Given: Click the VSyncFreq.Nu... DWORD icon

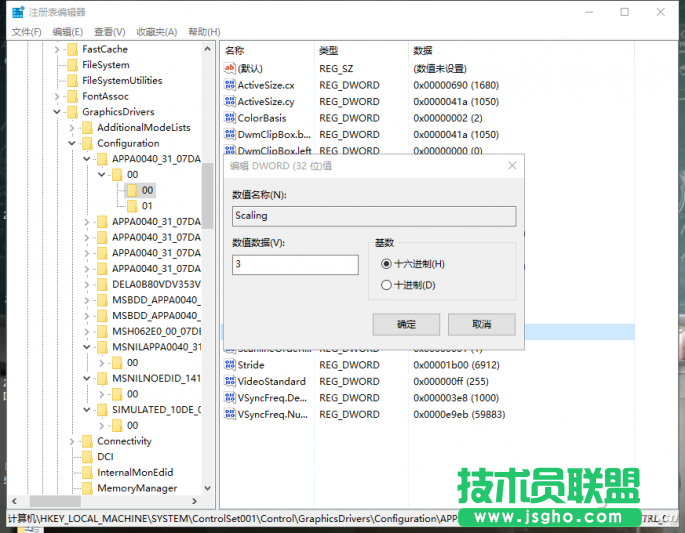Looking at the screenshot, I should (x=229, y=414).
